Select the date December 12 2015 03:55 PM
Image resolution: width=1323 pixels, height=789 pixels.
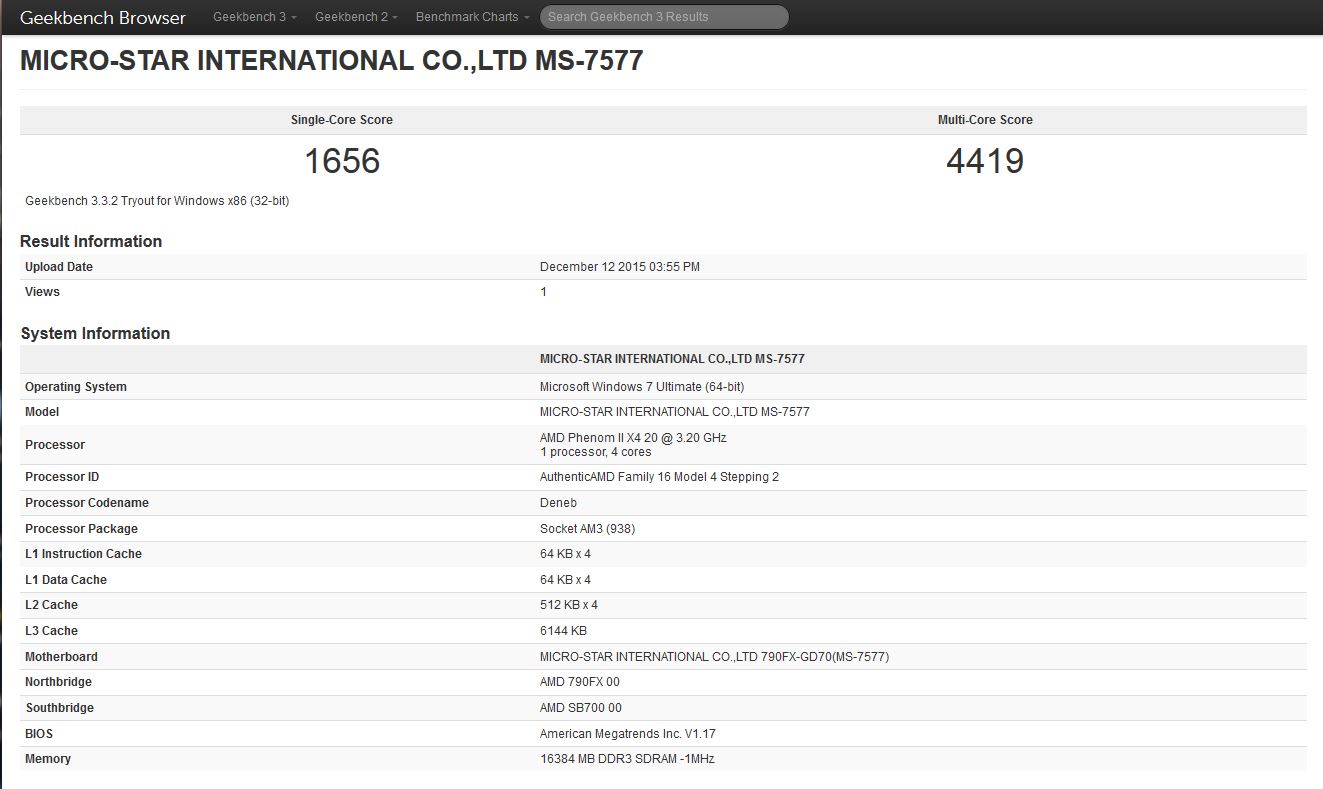(x=620, y=267)
